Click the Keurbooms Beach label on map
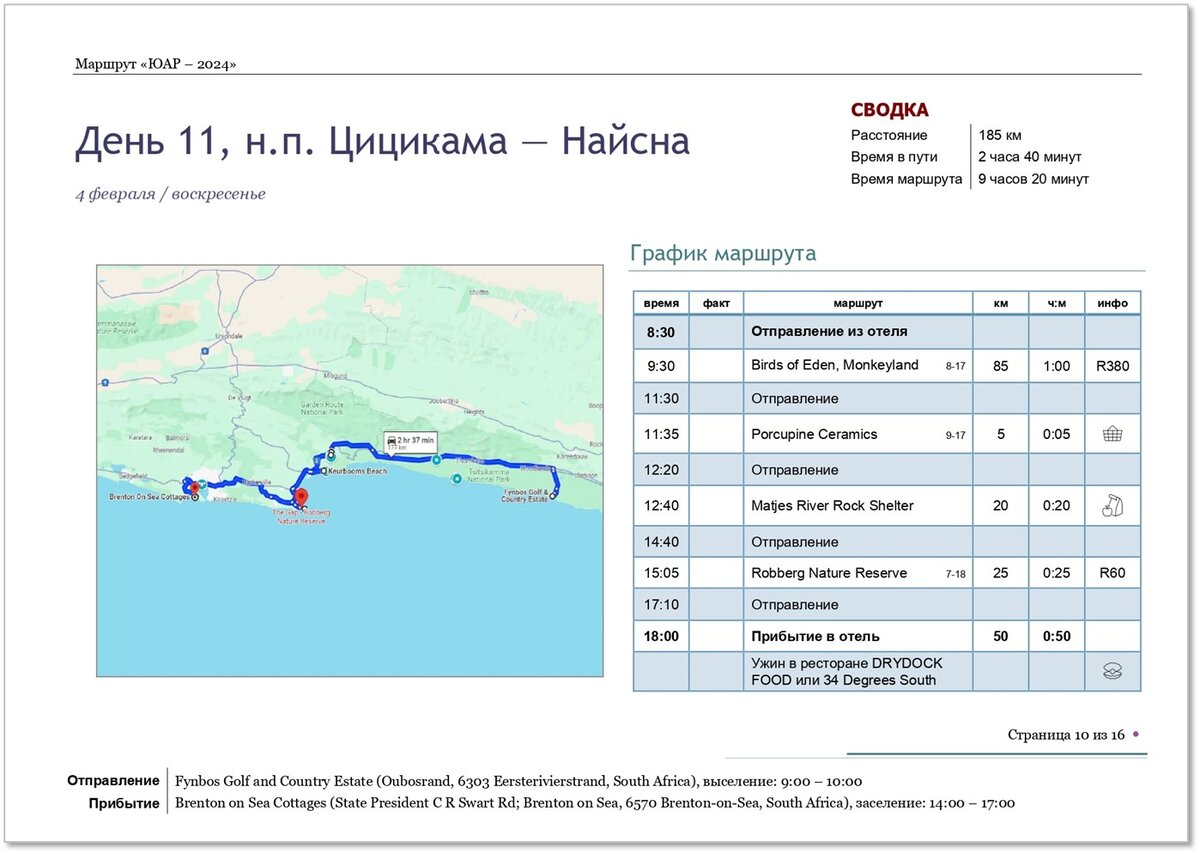Viewport: 1200px width, 854px height. (358, 470)
